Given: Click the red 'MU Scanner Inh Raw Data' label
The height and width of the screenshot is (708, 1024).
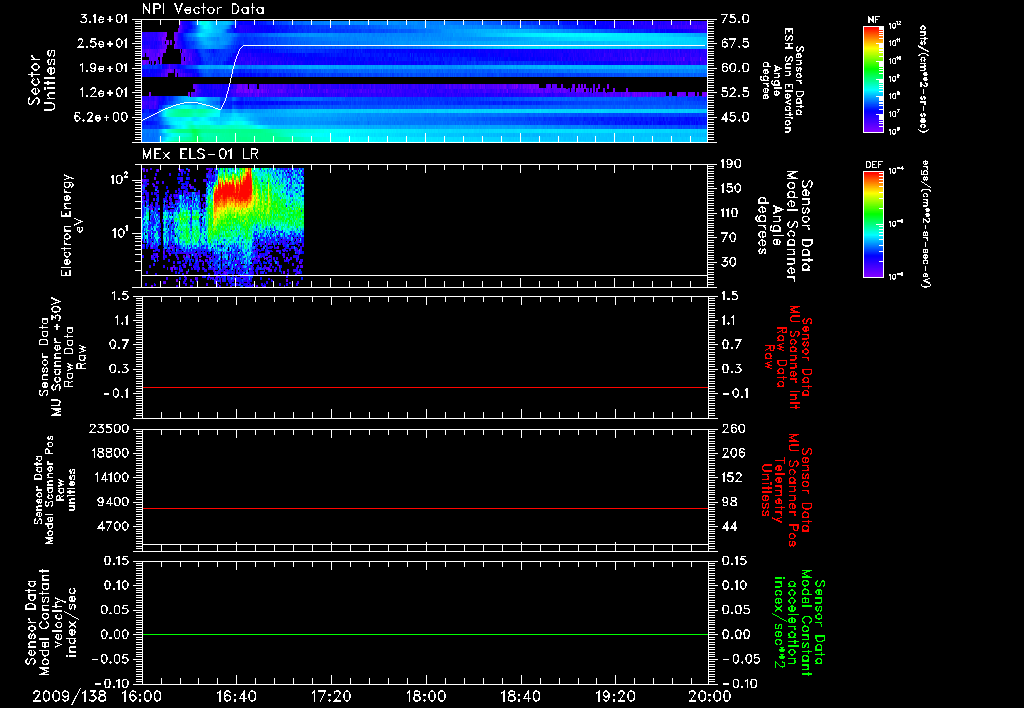Looking at the screenshot, I should (x=786, y=357).
